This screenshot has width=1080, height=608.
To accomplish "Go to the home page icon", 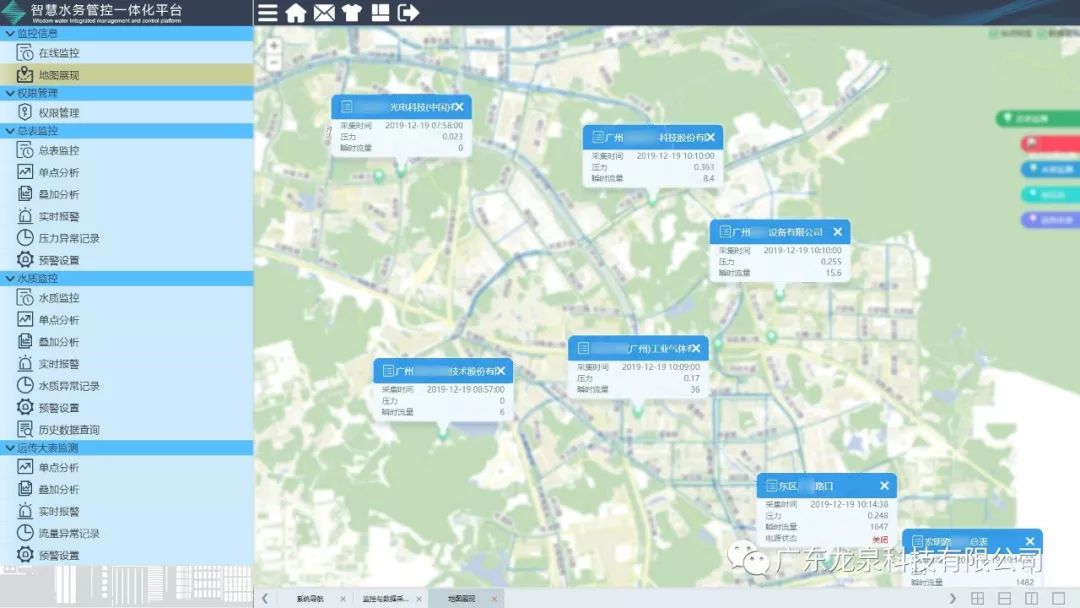I will [x=296, y=13].
